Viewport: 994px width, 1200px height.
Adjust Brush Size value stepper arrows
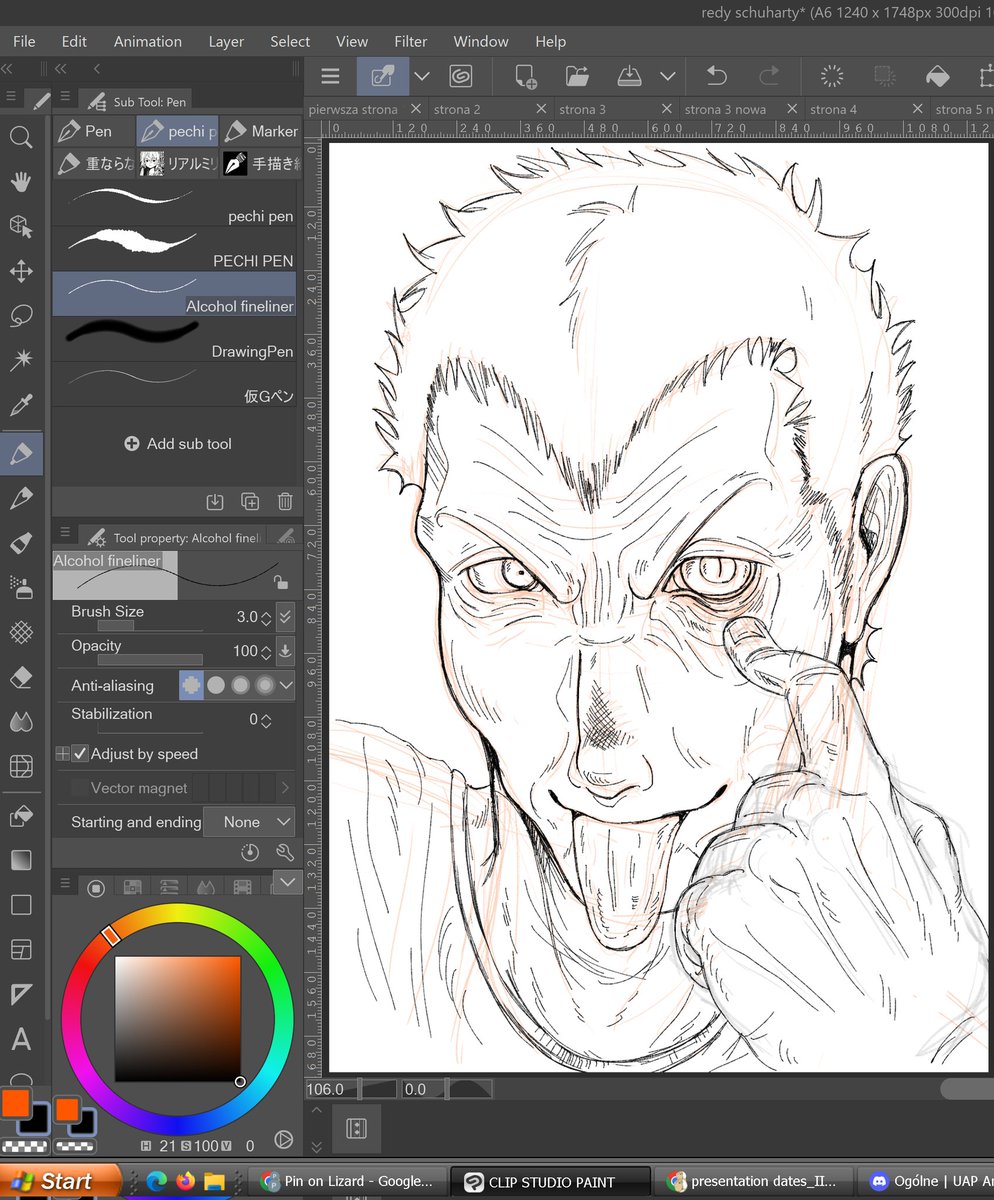[266, 617]
